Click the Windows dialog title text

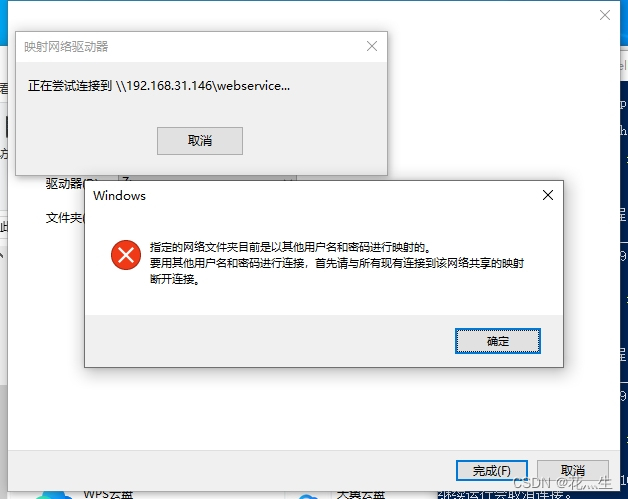point(119,196)
